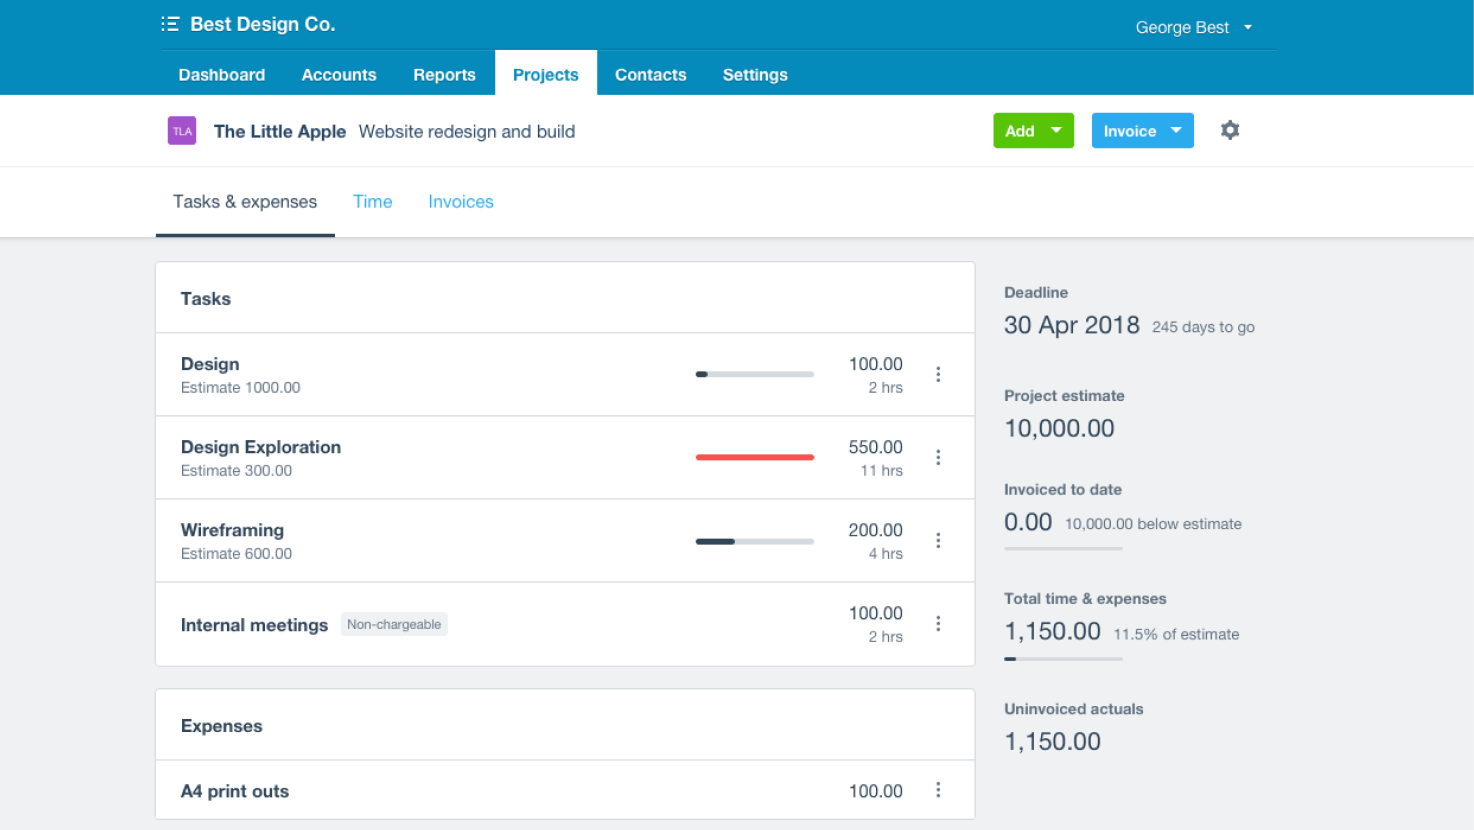Viewport: 1474px width, 830px height.
Task: Open the A4 print outs options menu
Action: click(938, 790)
